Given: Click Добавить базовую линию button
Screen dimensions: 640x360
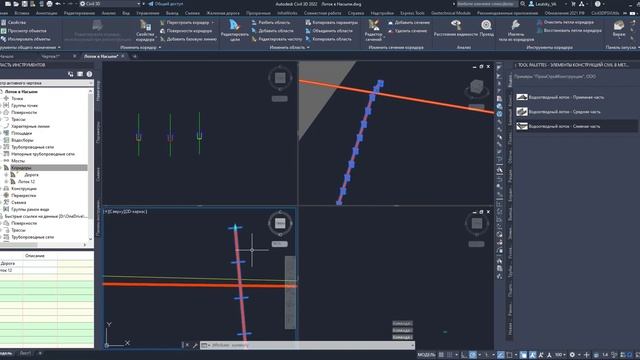Looking at the screenshot, I should point(189,39).
